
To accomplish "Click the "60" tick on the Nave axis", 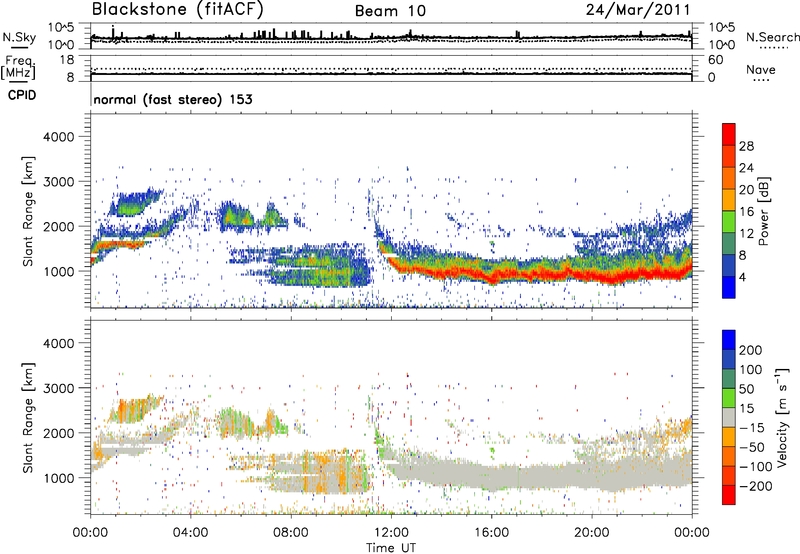I will (715, 60).
